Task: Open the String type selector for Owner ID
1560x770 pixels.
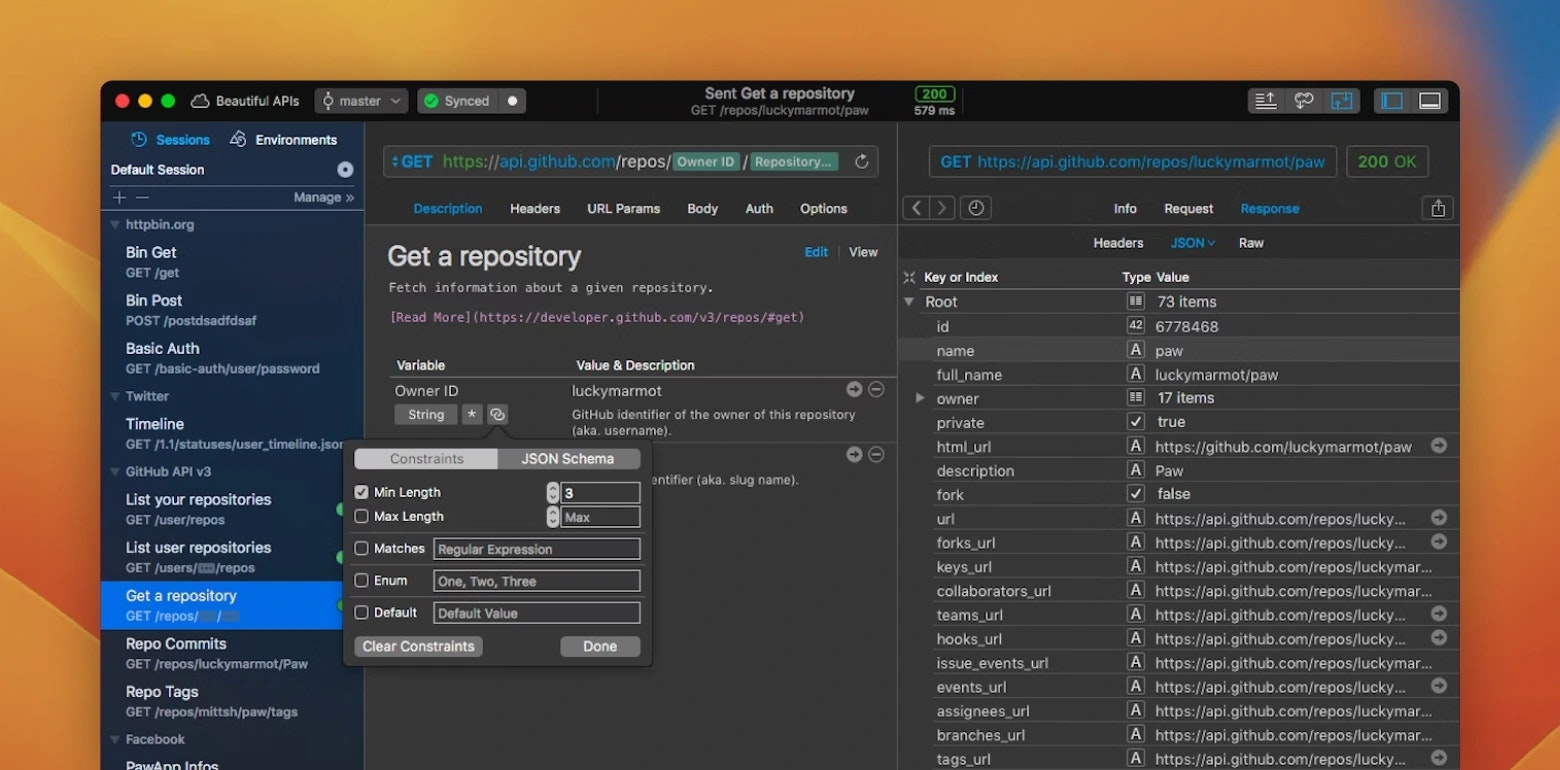Action: [x=426, y=414]
